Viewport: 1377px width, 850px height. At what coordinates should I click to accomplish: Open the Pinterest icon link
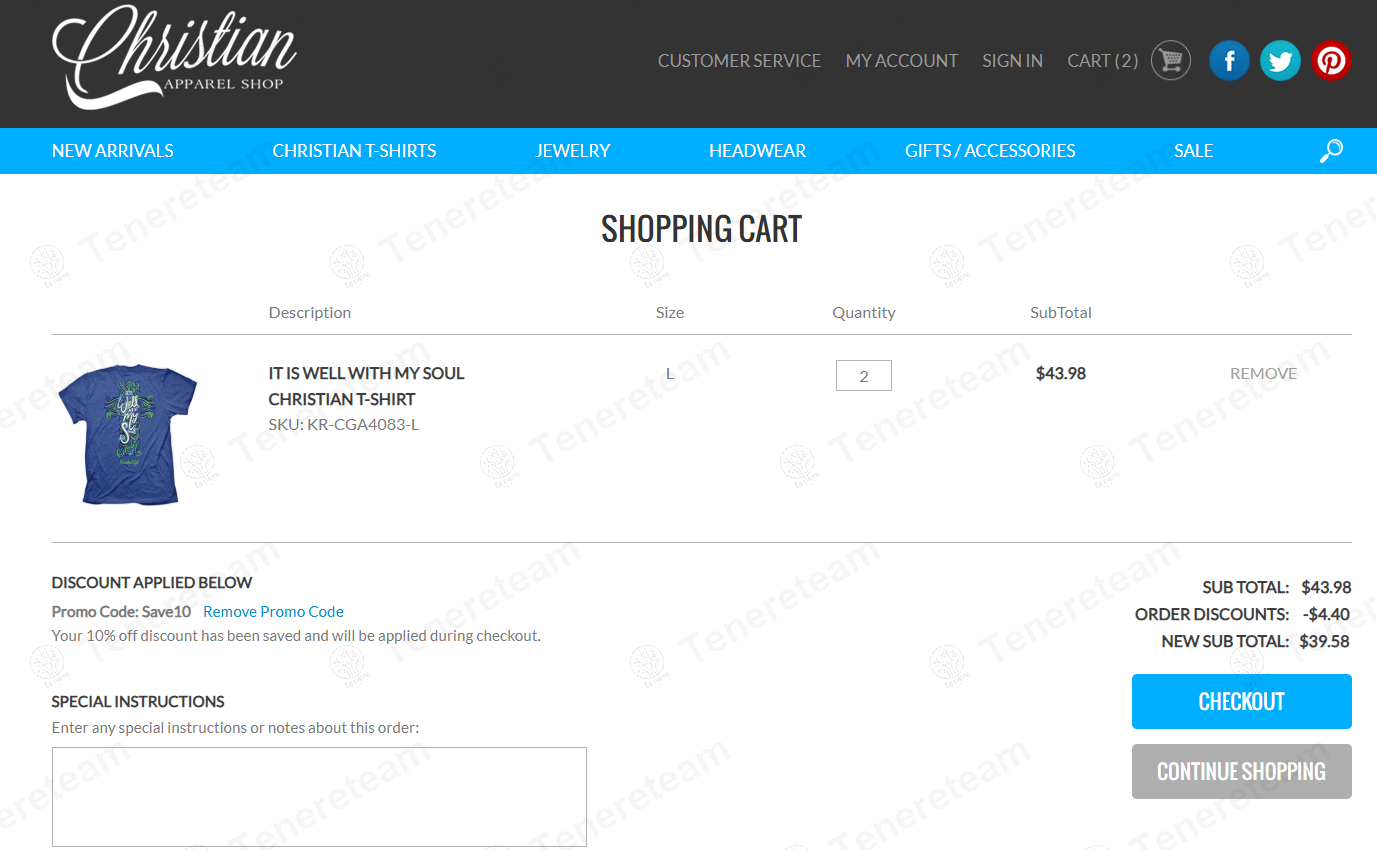coord(1331,61)
